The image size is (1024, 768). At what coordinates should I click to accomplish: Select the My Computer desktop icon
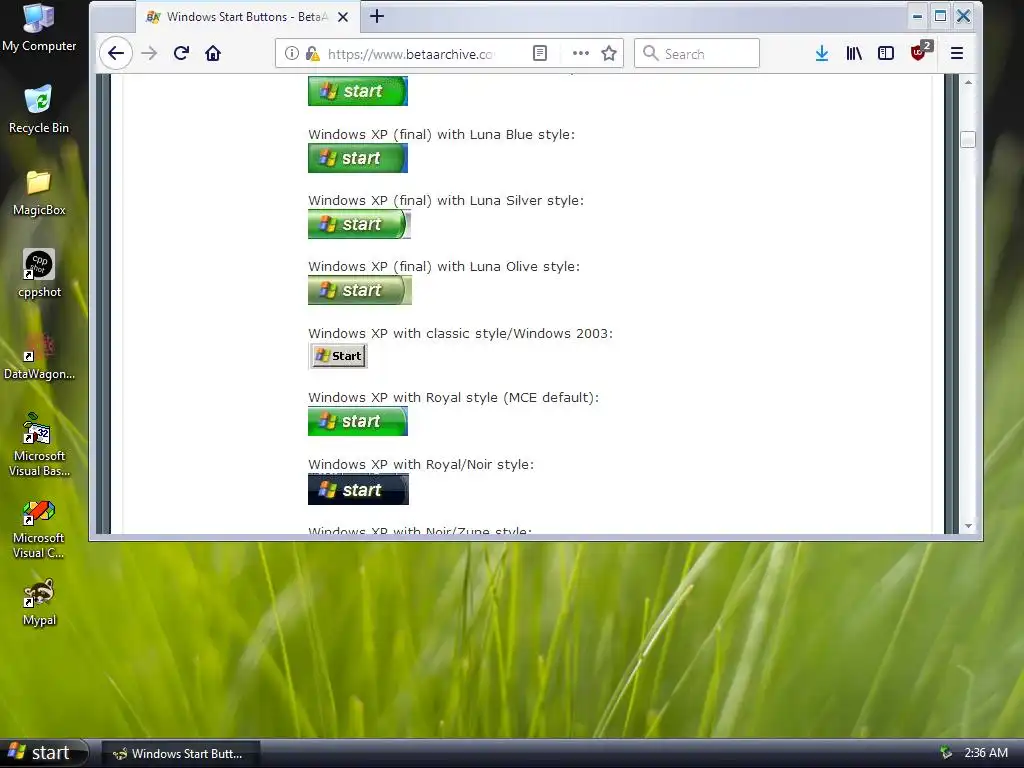(39, 28)
